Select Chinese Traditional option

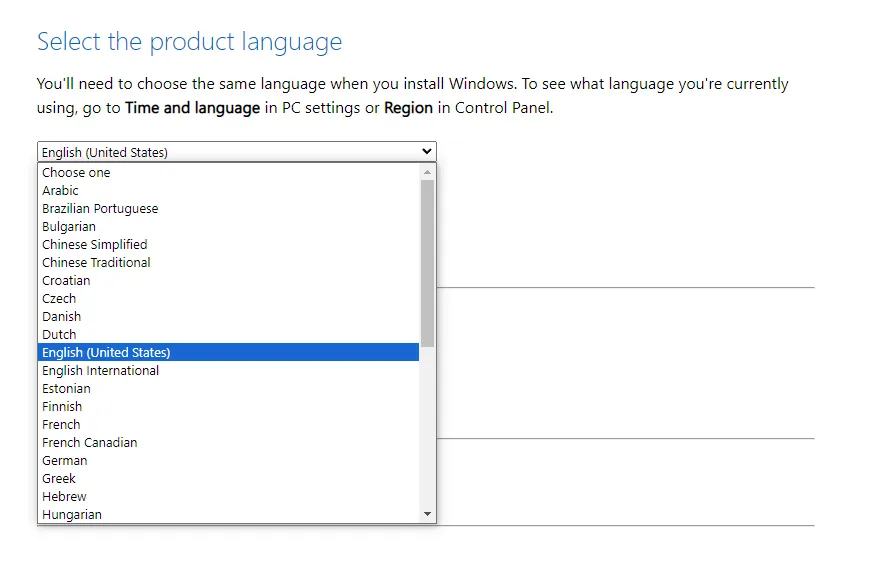pyautogui.click(x=228, y=262)
